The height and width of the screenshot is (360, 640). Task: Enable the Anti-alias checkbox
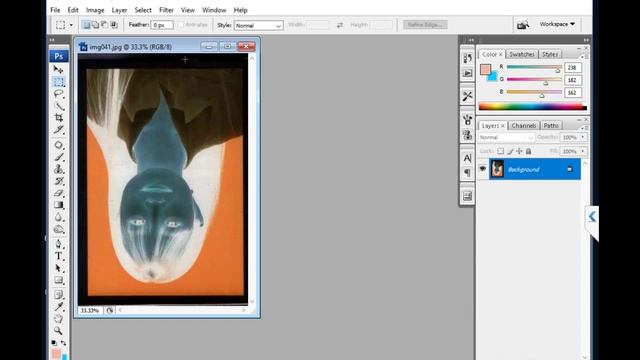pos(181,25)
